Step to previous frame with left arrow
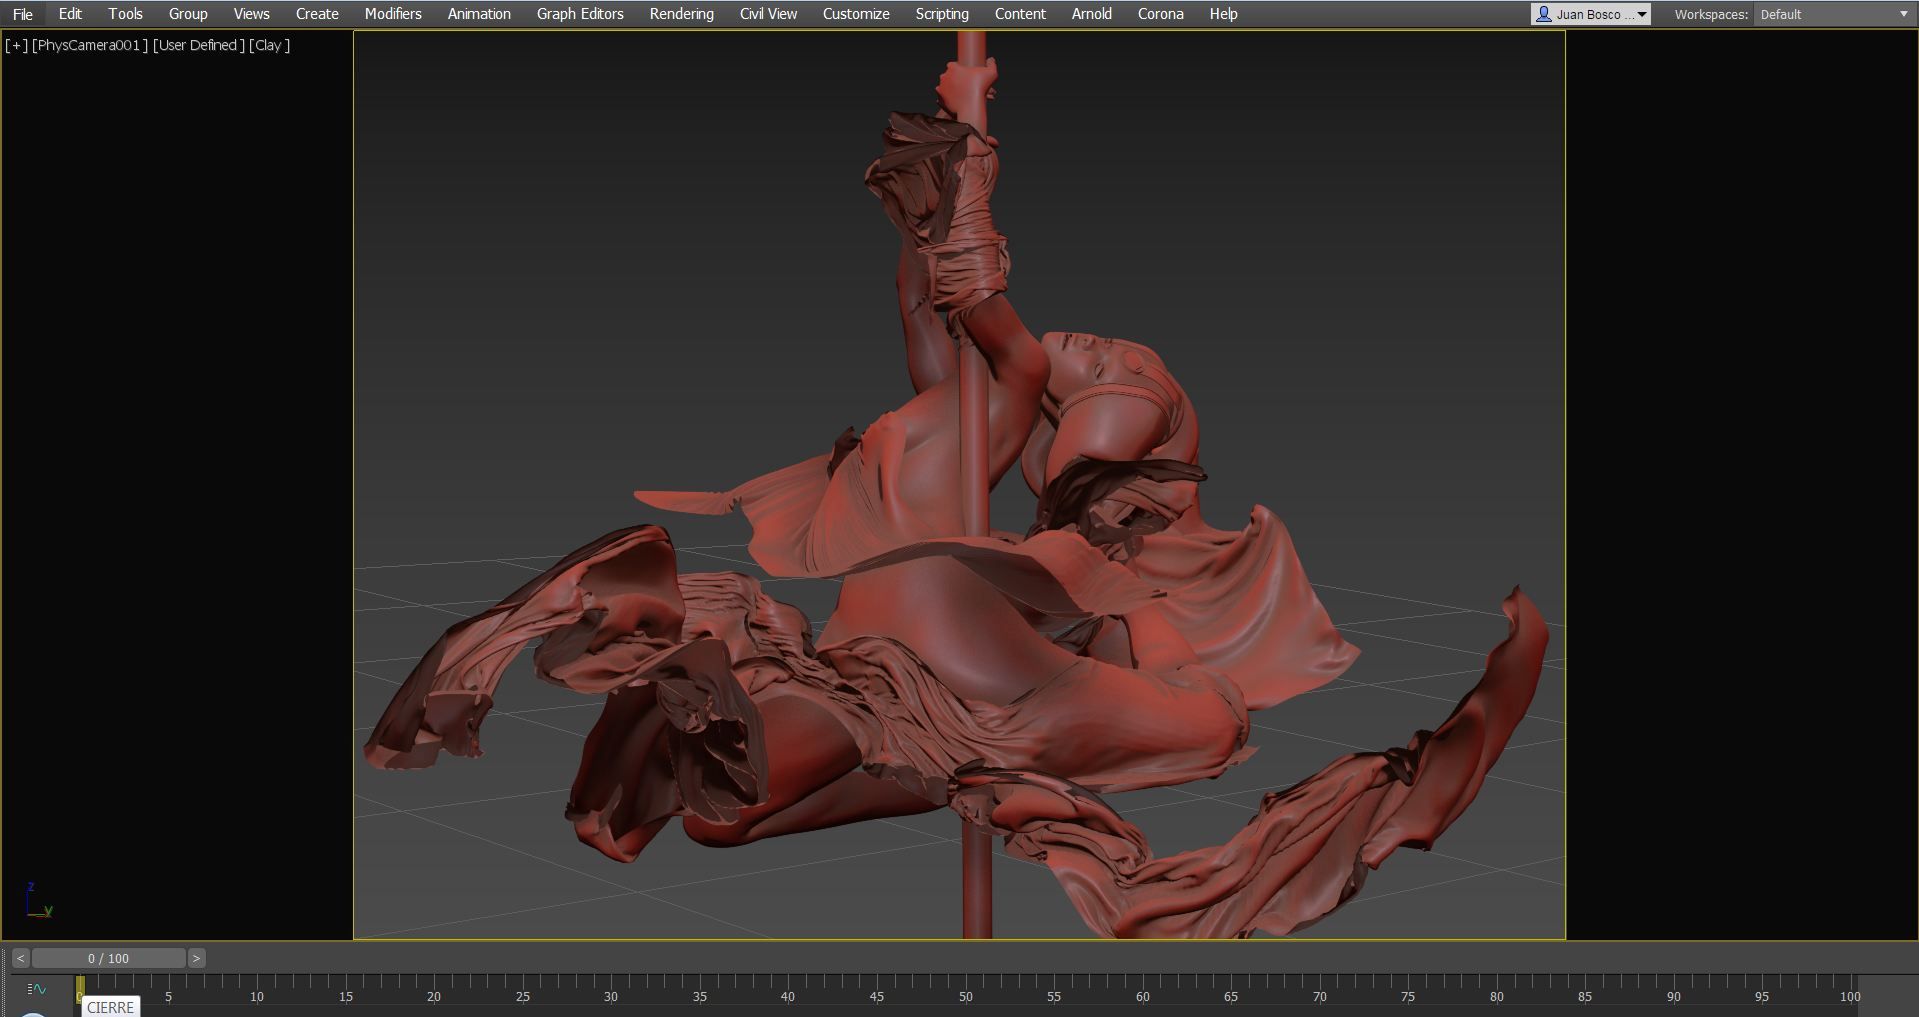This screenshot has width=1919, height=1017. pyautogui.click(x=20, y=958)
